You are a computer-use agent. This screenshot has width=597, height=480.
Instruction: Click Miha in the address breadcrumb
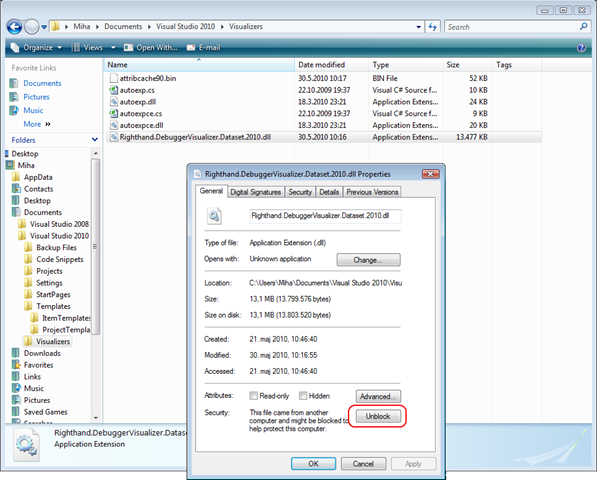(x=81, y=27)
